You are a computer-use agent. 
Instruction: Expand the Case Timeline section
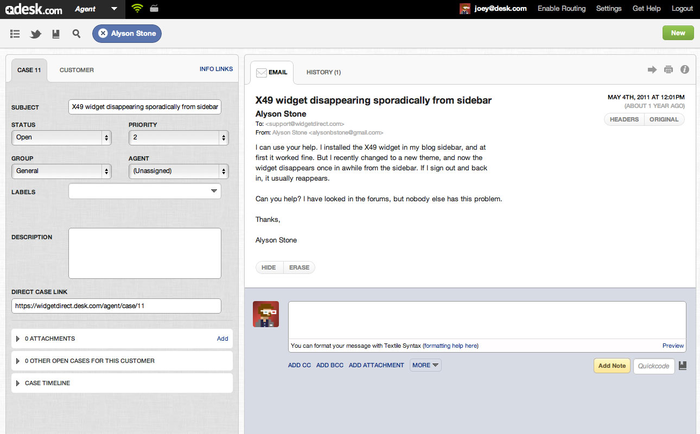[121, 383]
